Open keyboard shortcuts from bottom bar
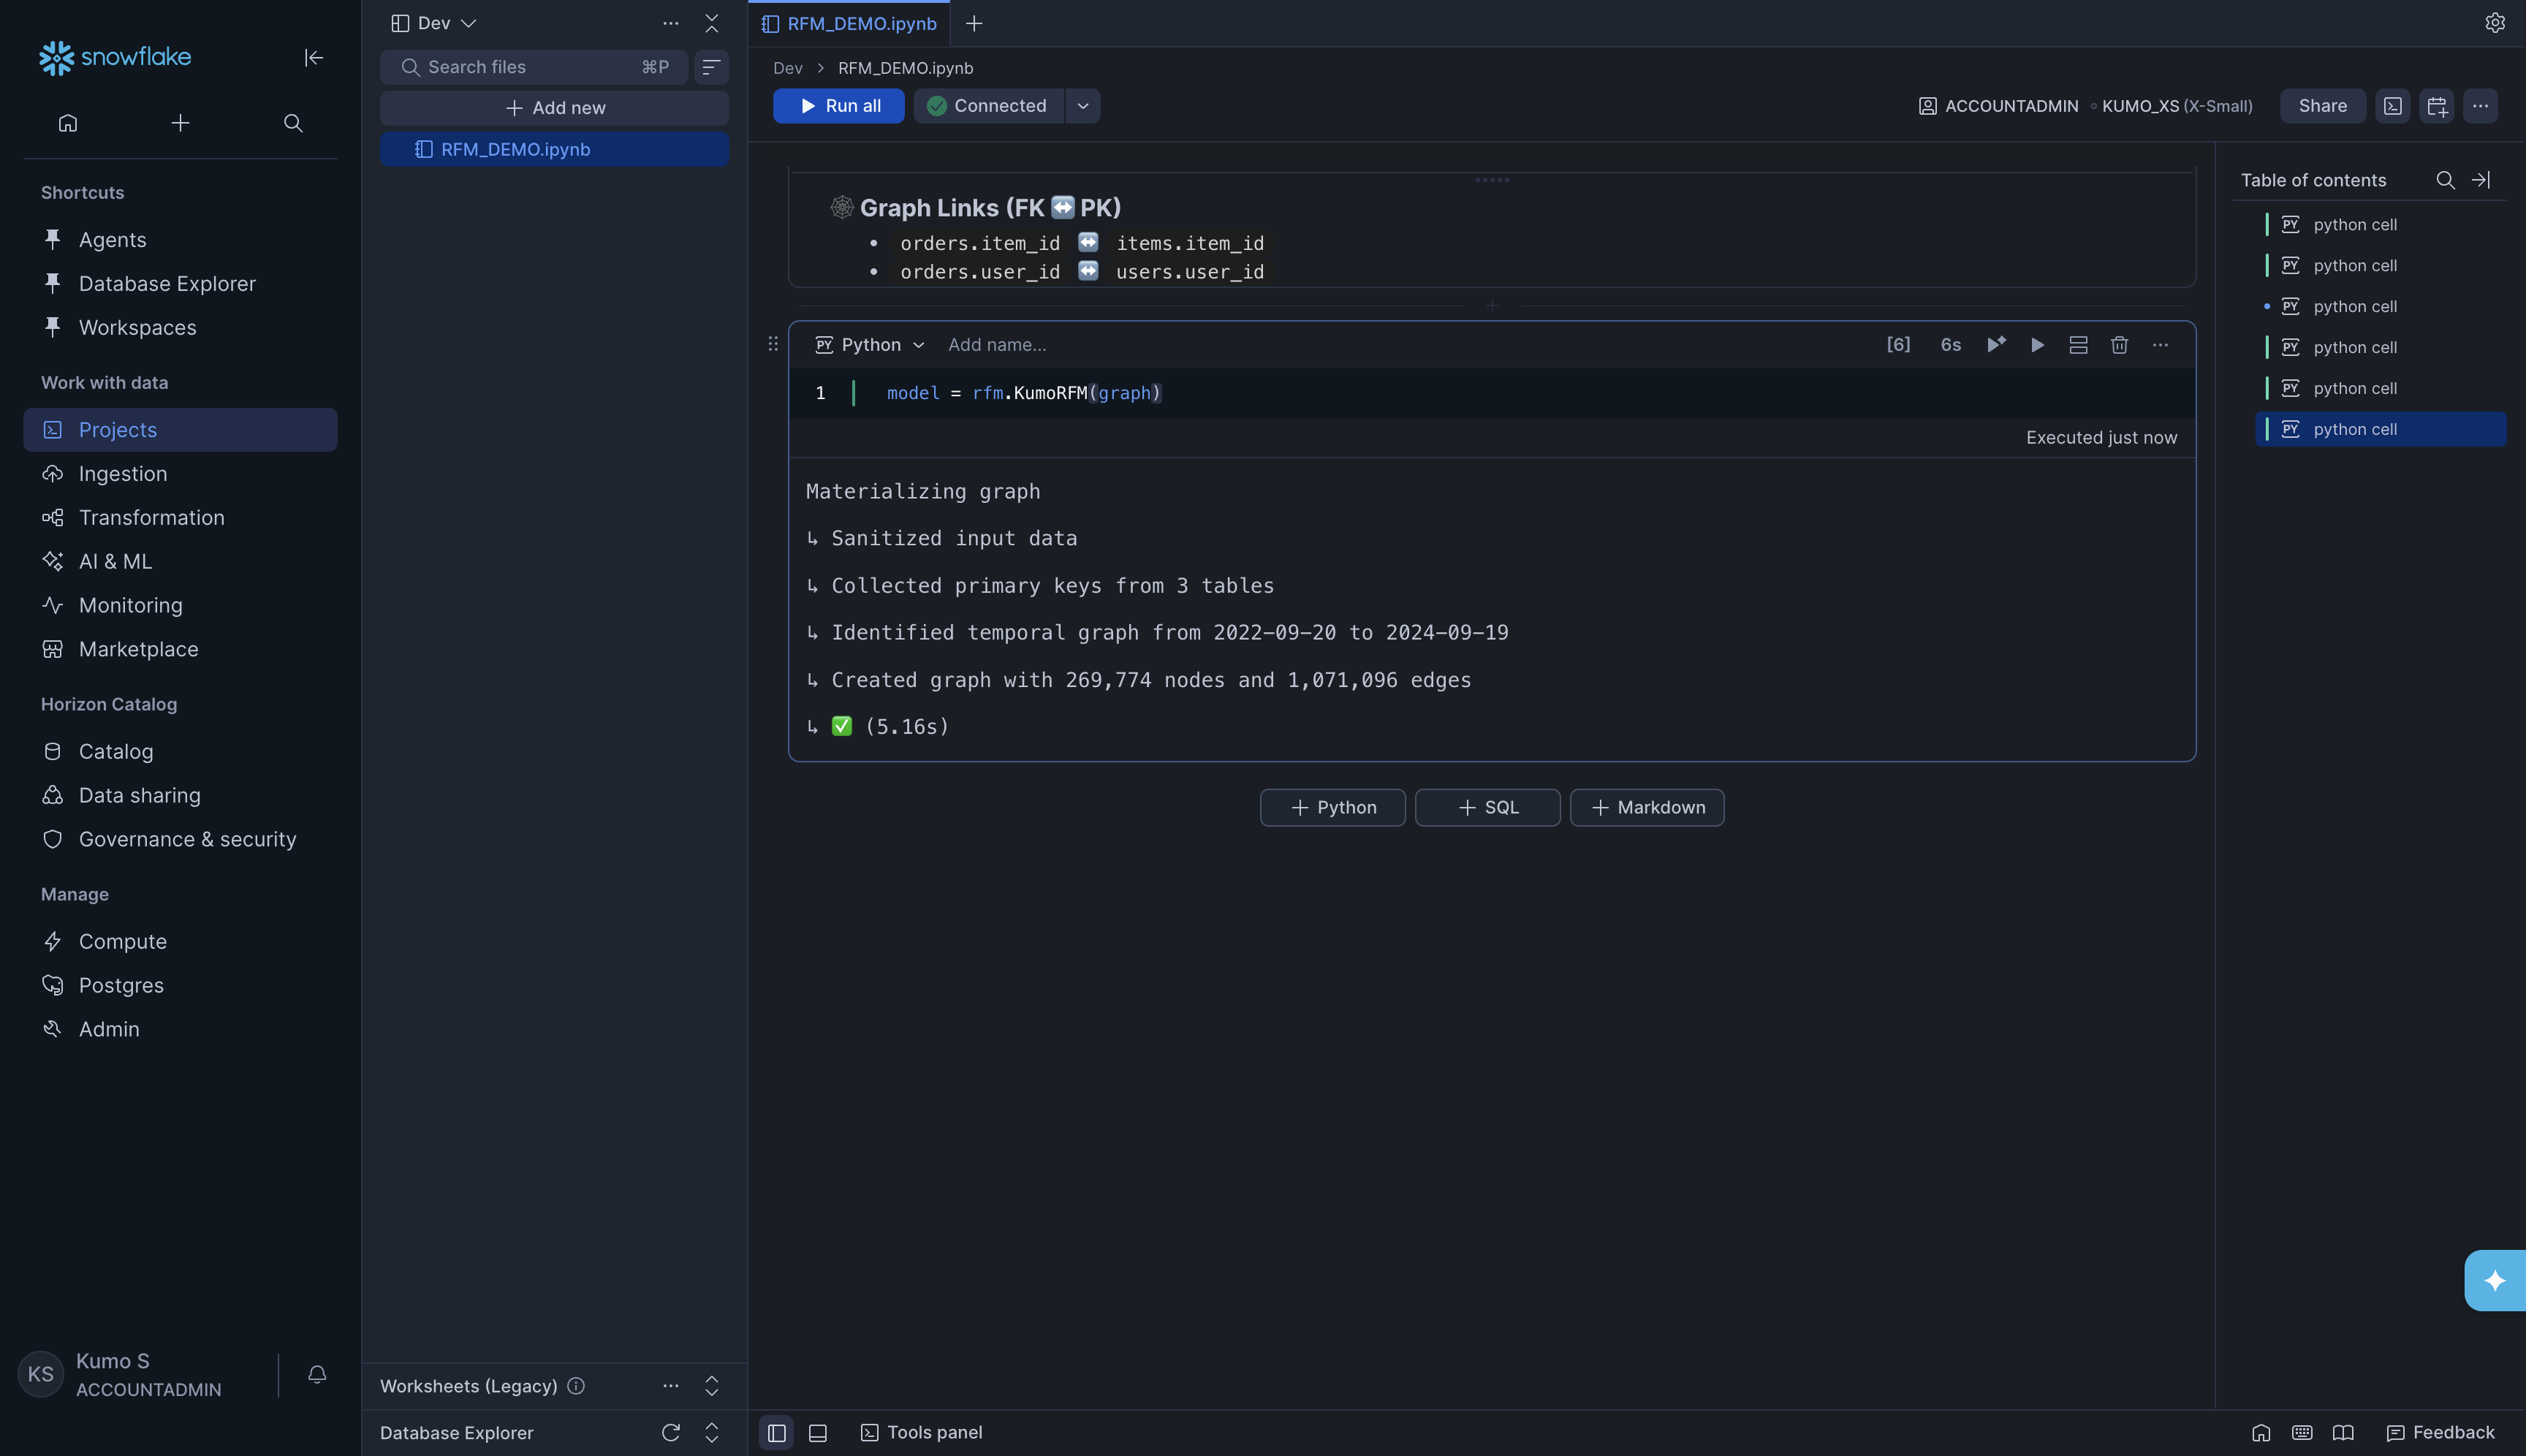Screen dimensions: 2526x1456 [x=2301, y=1432]
